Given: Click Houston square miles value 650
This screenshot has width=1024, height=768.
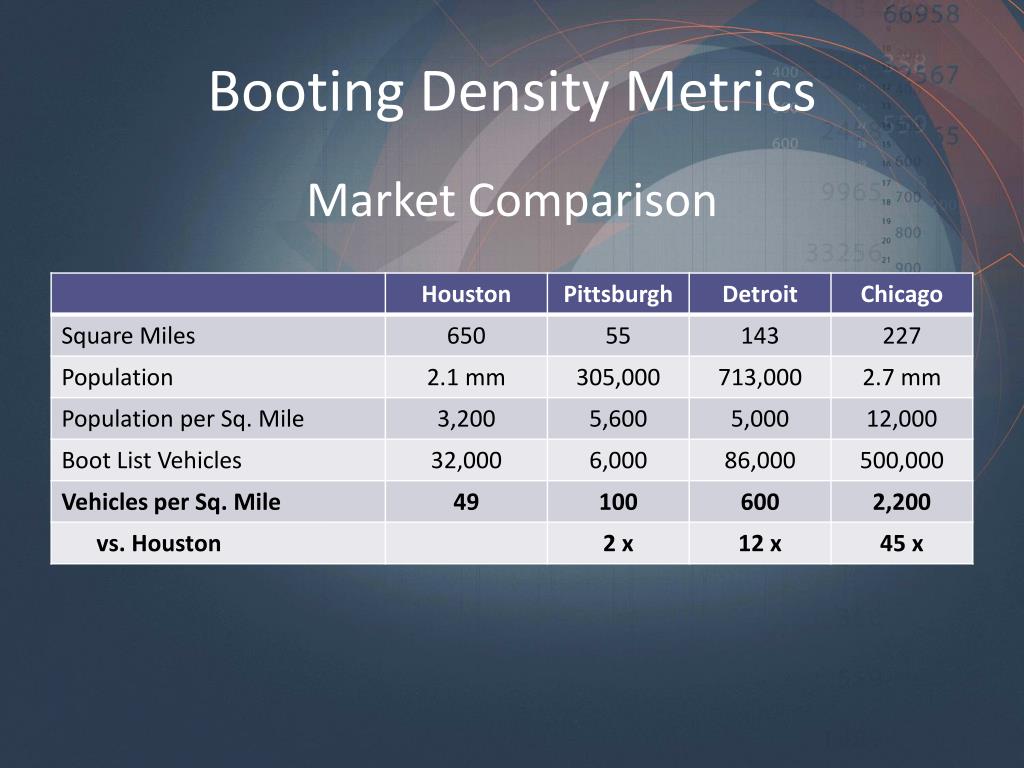Looking at the screenshot, I should pos(466,336).
